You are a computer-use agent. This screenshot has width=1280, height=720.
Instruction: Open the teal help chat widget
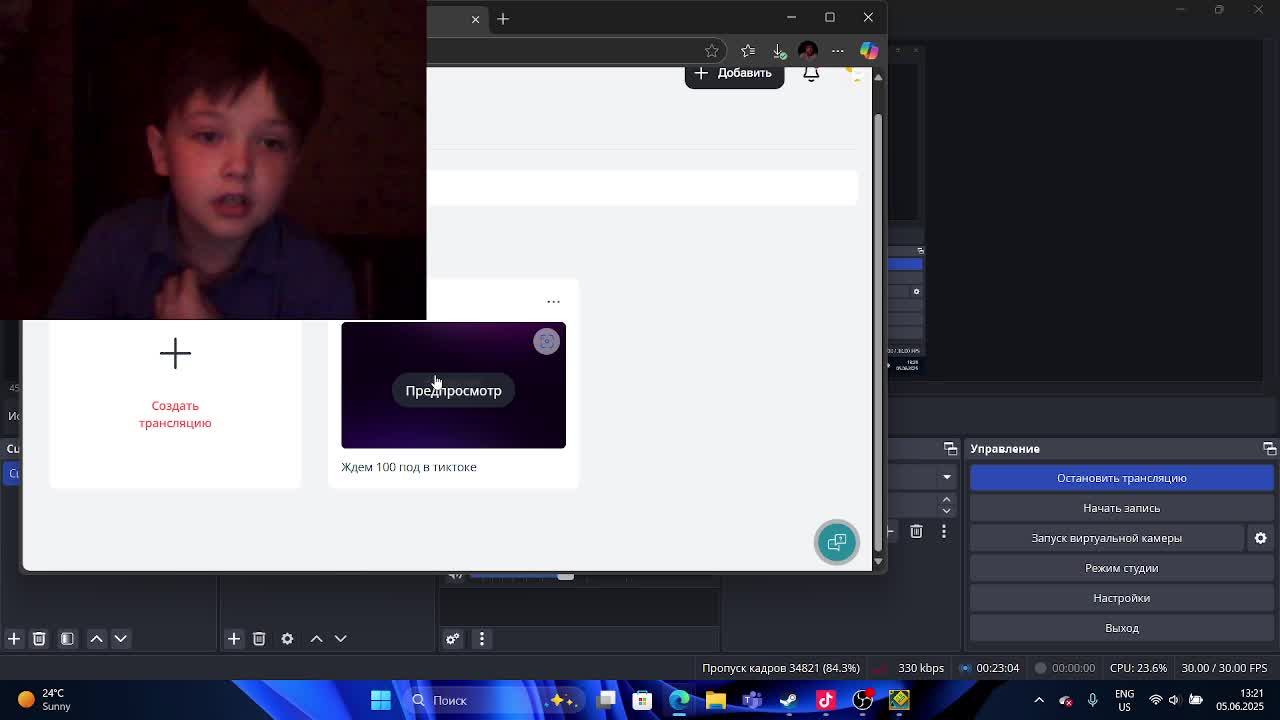837,542
